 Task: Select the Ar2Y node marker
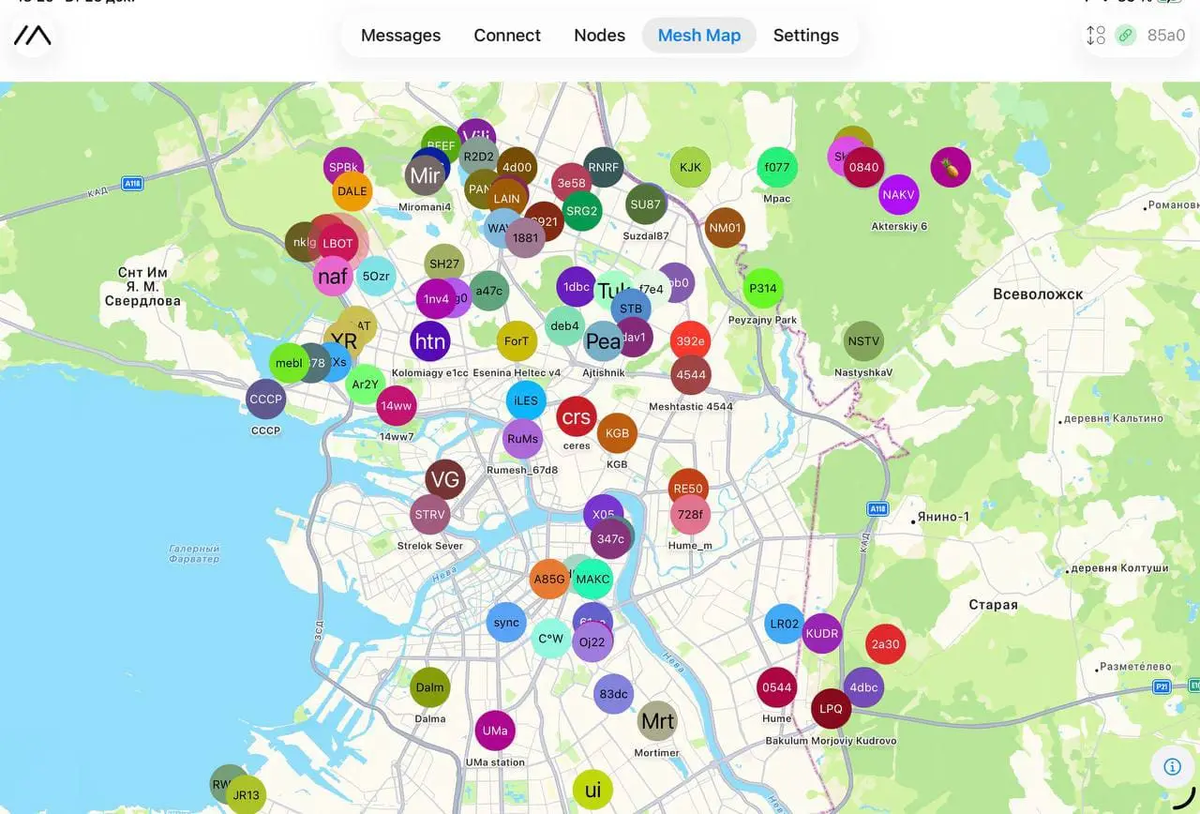tap(365, 384)
